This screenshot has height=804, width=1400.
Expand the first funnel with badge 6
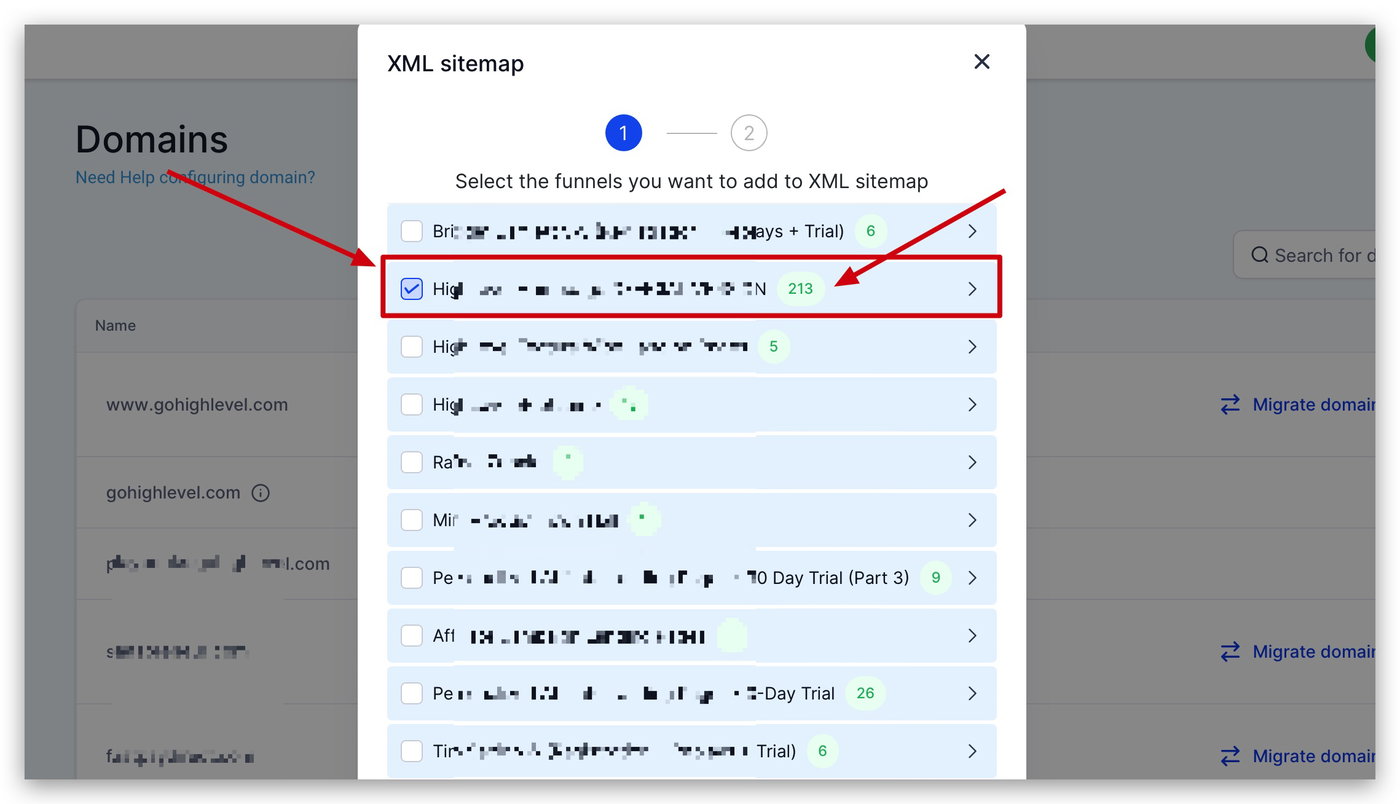pyautogui.click(x=972, y=231)
